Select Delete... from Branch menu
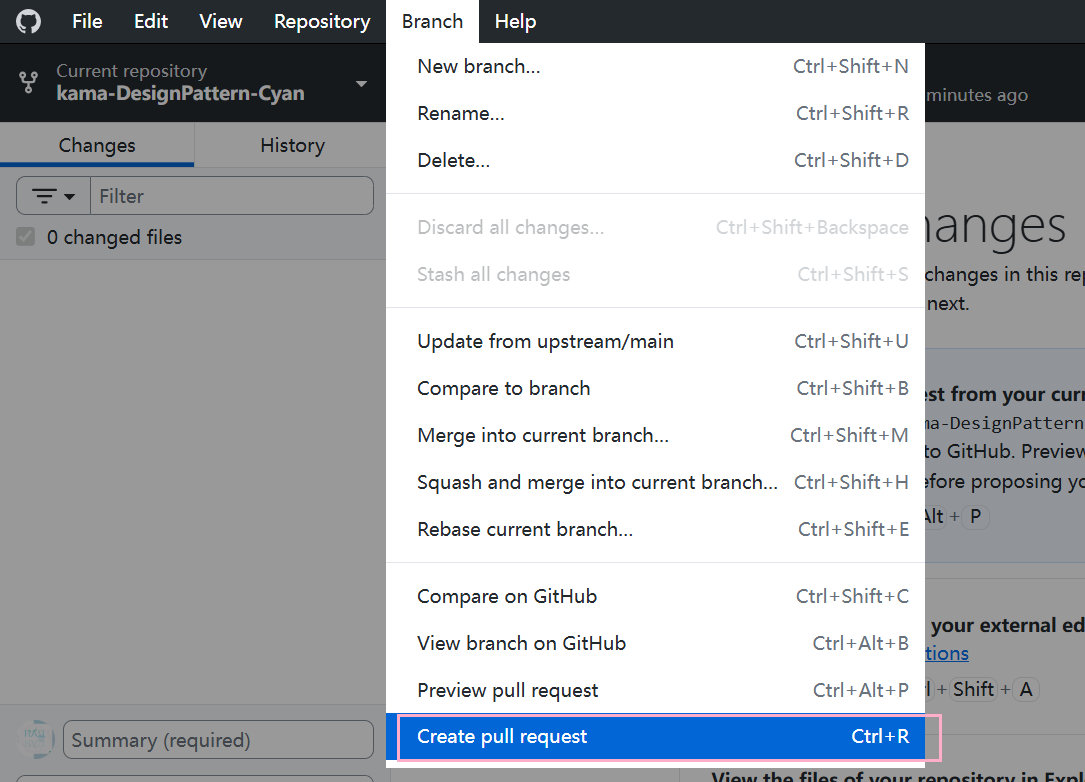 point(655,161)
